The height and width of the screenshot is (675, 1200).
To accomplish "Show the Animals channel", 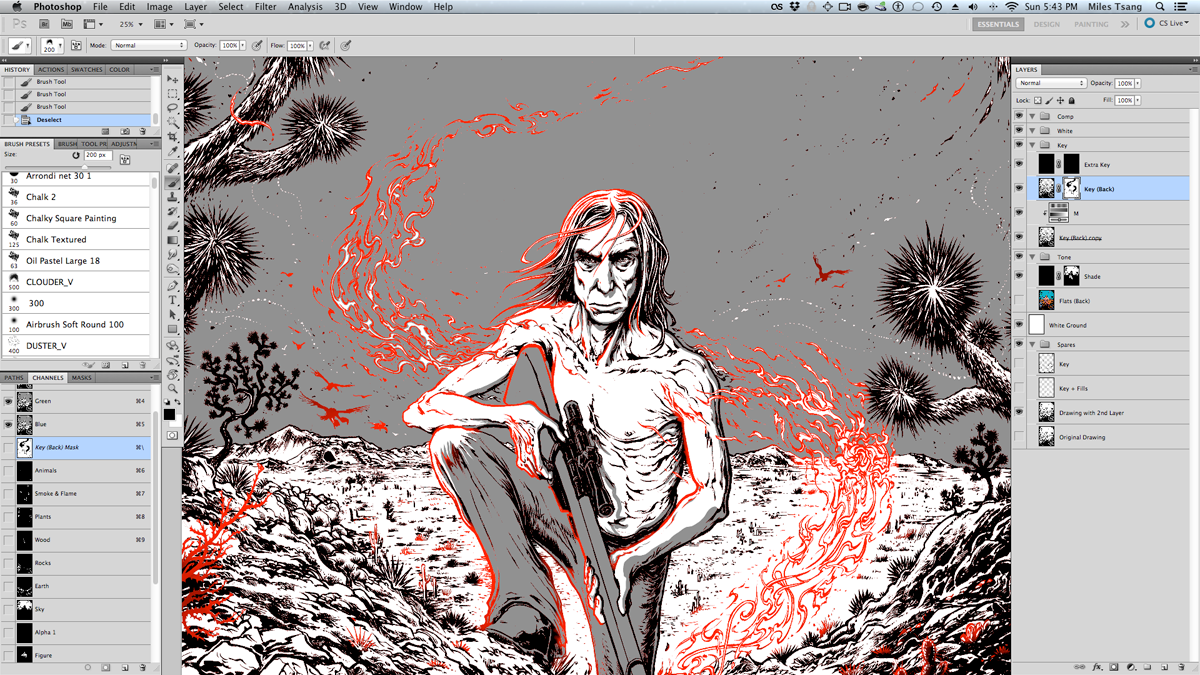I will tap(8, 470).
